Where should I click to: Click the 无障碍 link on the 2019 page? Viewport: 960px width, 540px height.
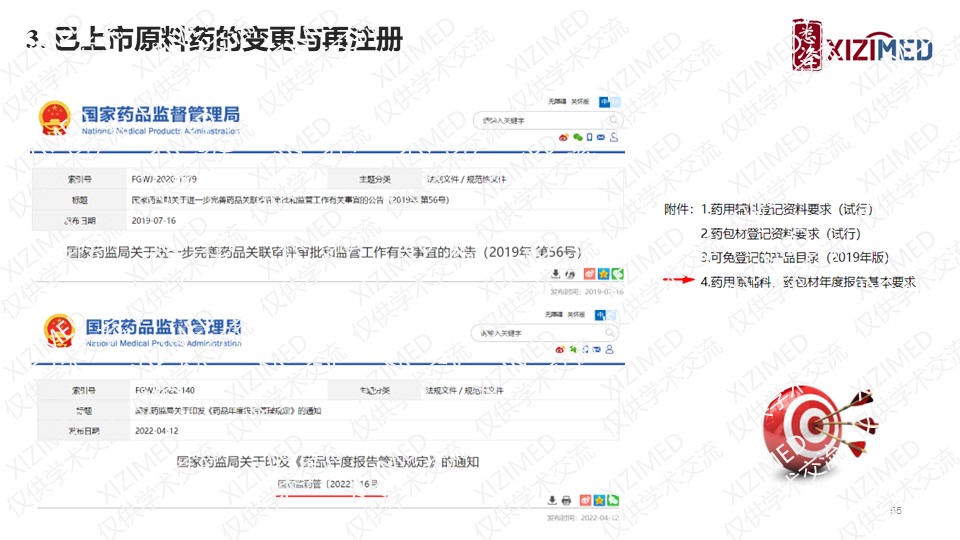click(x=557, y=101)
